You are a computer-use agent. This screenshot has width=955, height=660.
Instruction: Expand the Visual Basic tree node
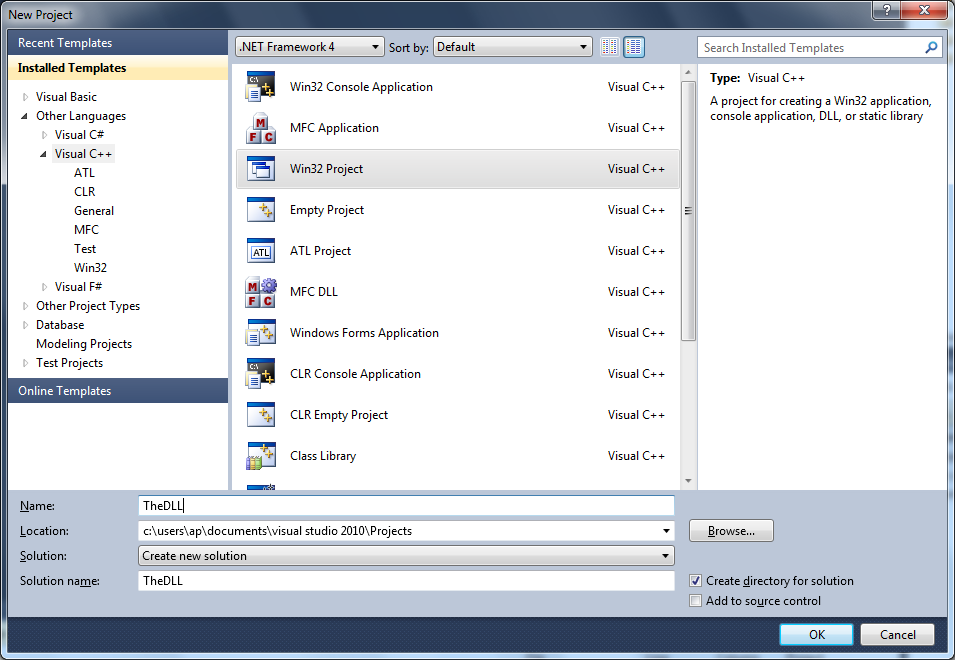coord(26,97)
